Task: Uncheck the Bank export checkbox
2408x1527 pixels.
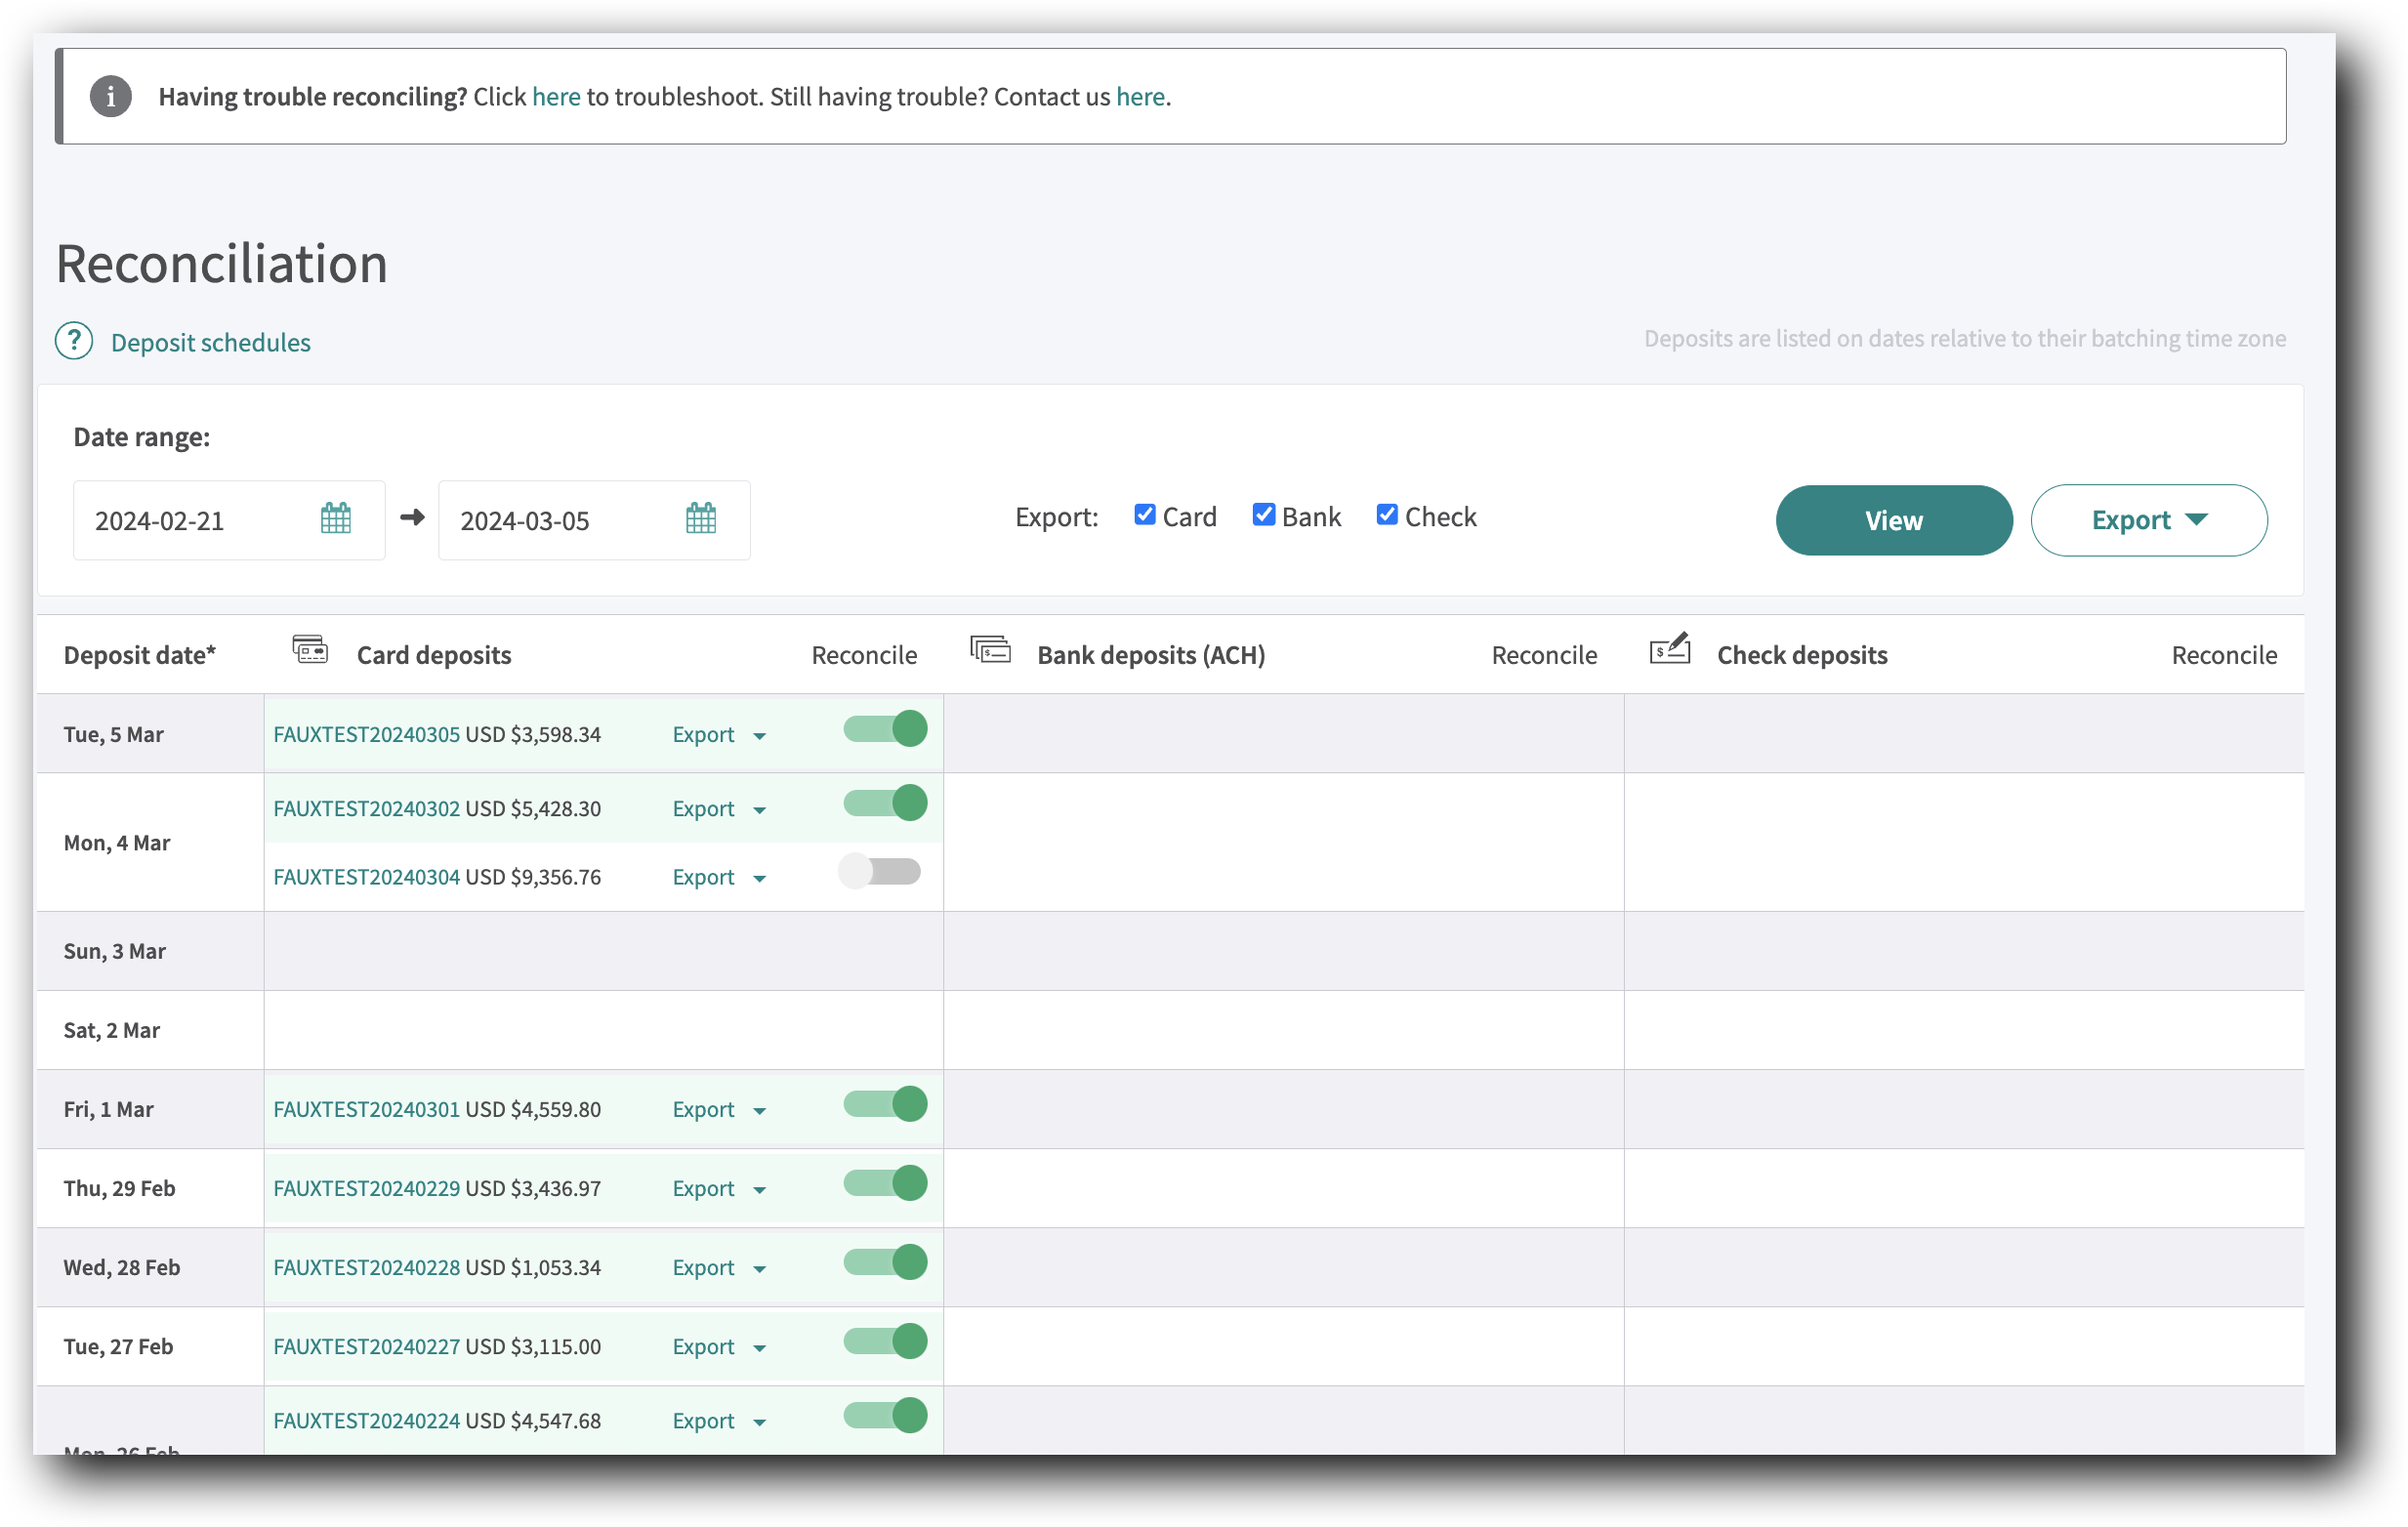Action: 1264,515
